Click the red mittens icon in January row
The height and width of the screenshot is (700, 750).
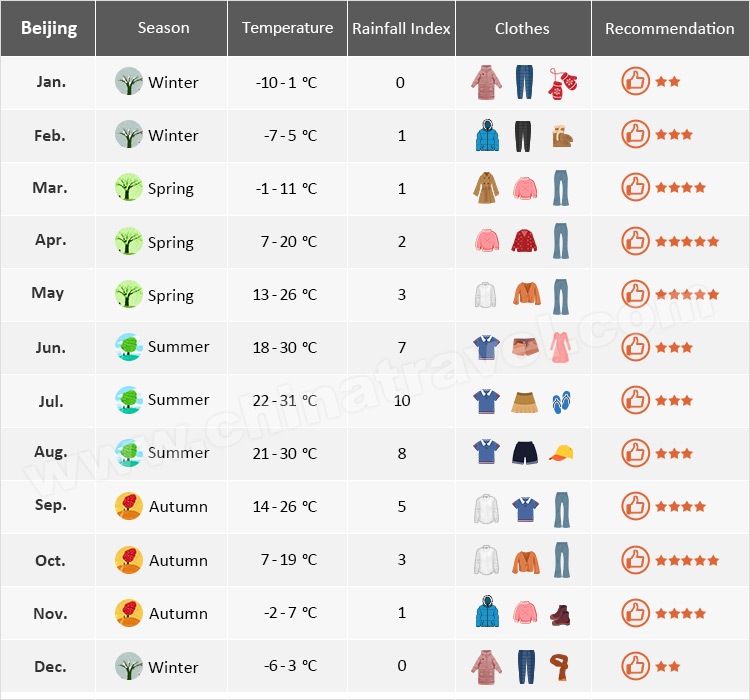(x=563, y=83)
